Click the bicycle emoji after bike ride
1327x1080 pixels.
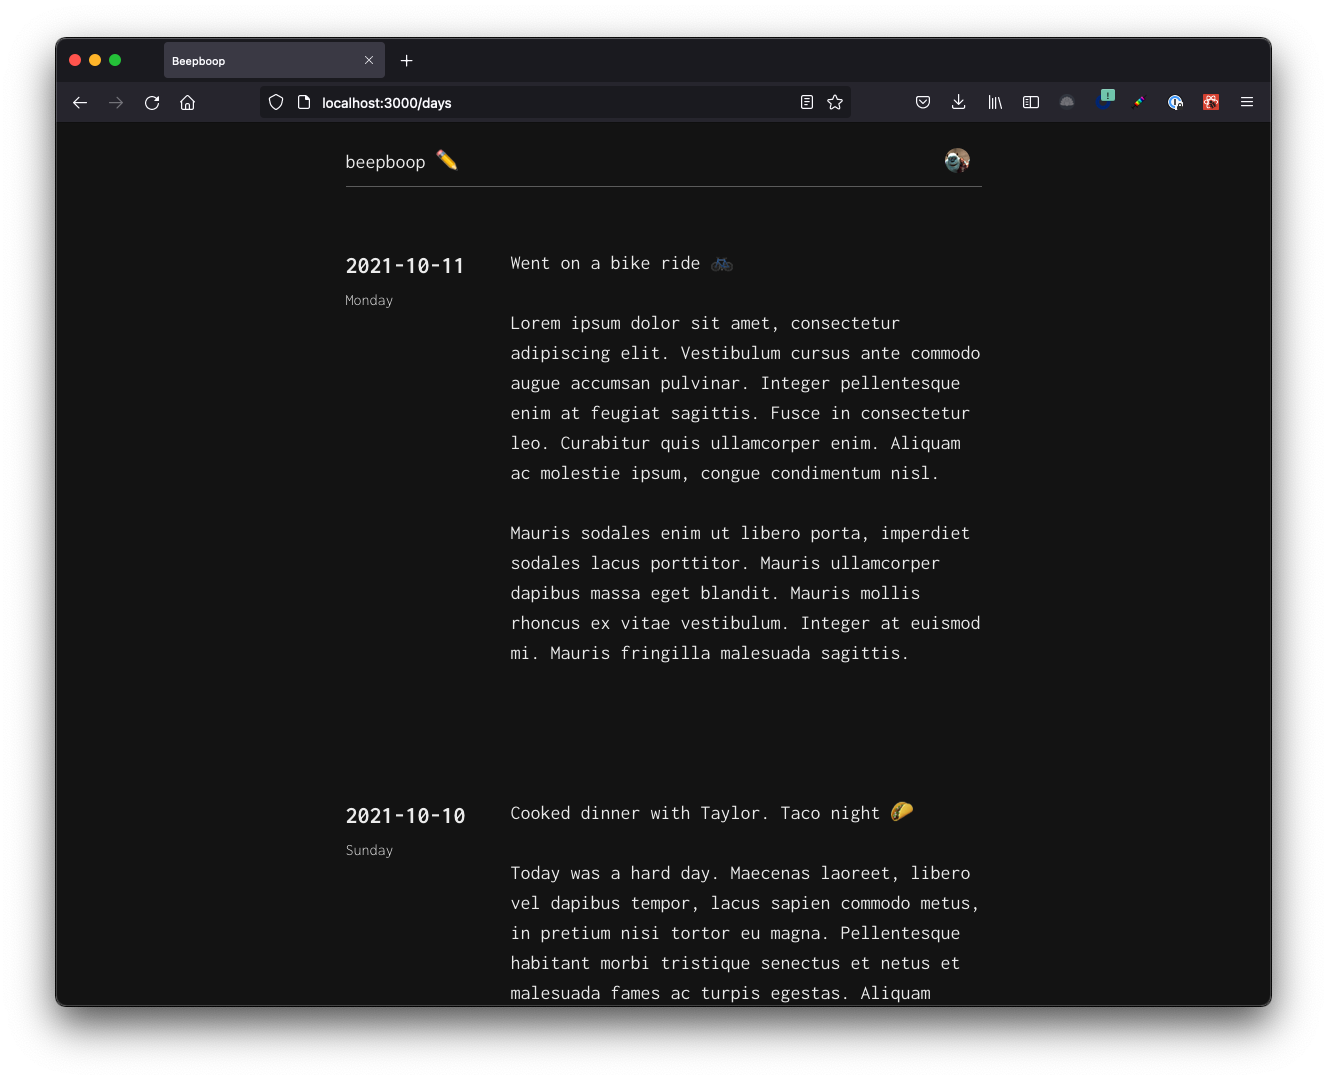click(722, 264)
